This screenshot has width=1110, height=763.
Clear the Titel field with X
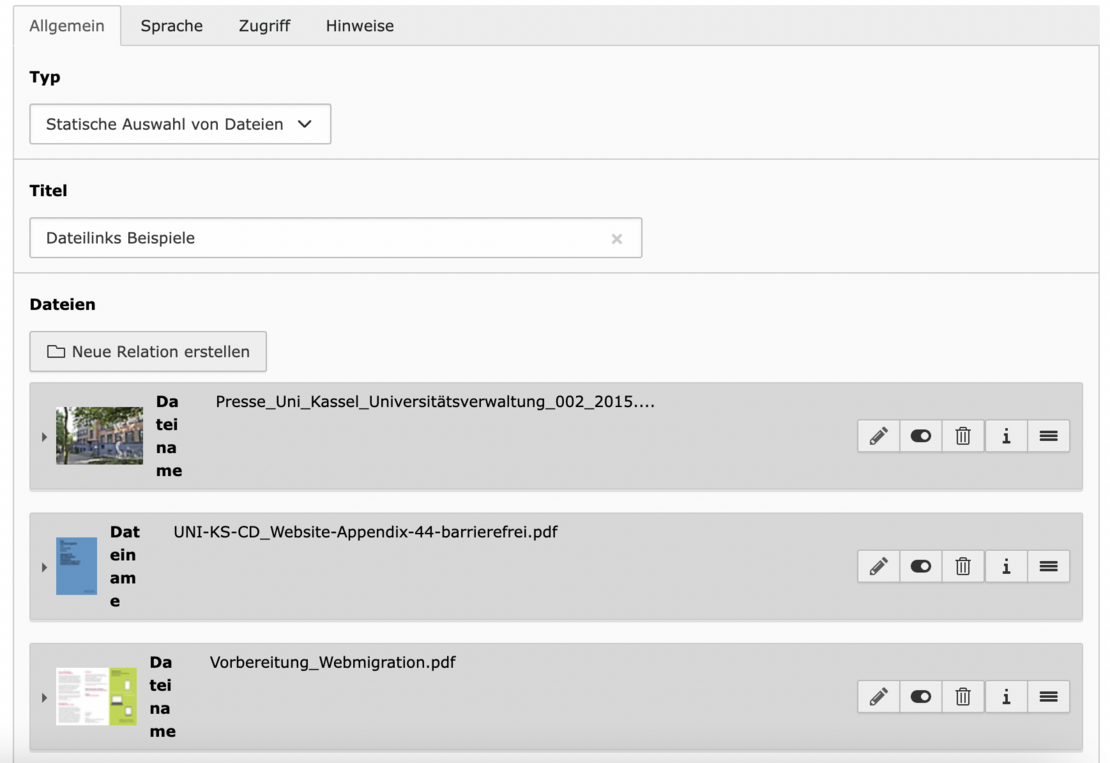(x=616, y=239)
